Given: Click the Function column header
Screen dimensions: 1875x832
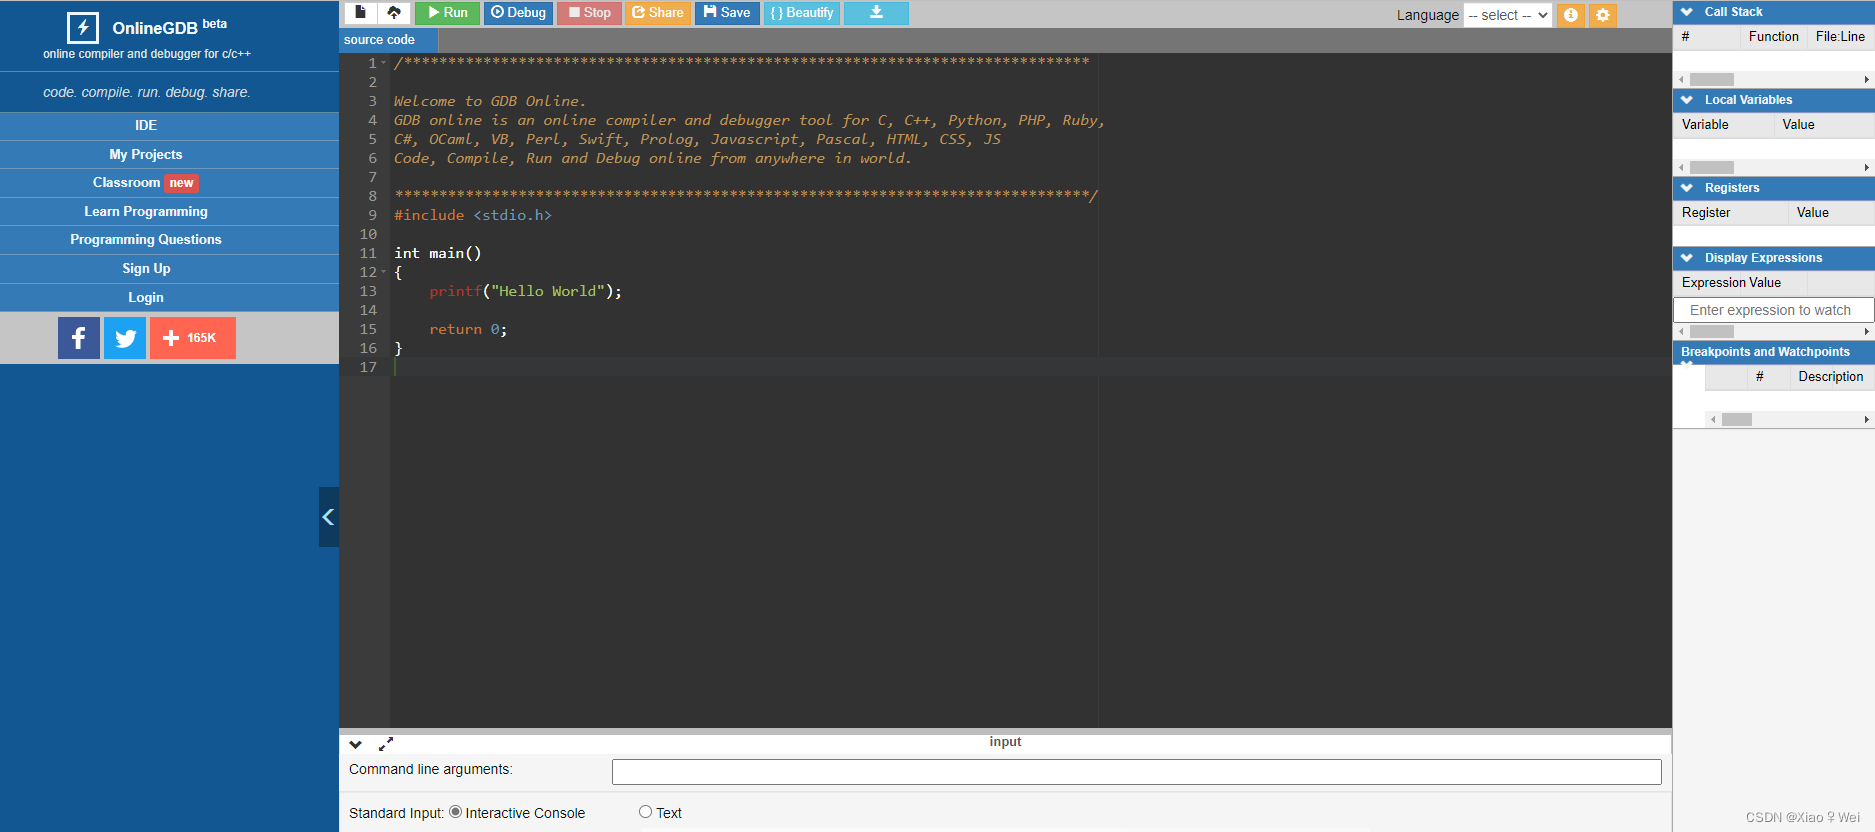Looking at the screenshot, I should coord(1773,37).
